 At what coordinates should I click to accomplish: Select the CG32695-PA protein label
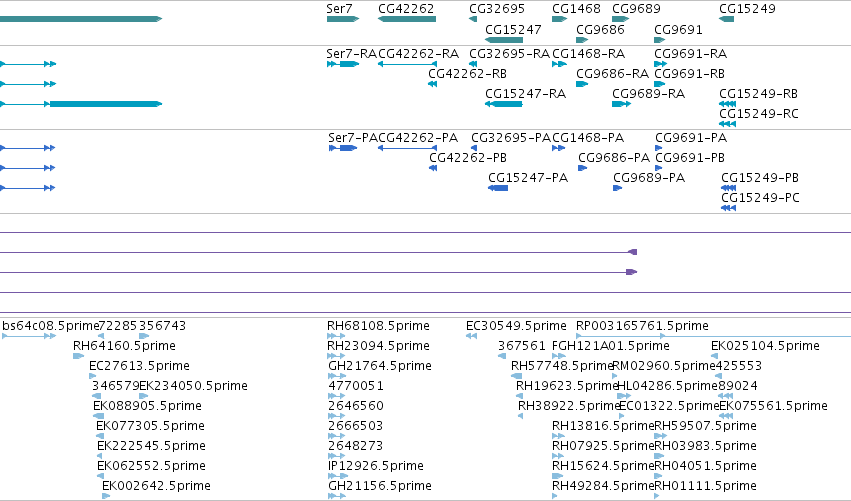pos(511,138)
